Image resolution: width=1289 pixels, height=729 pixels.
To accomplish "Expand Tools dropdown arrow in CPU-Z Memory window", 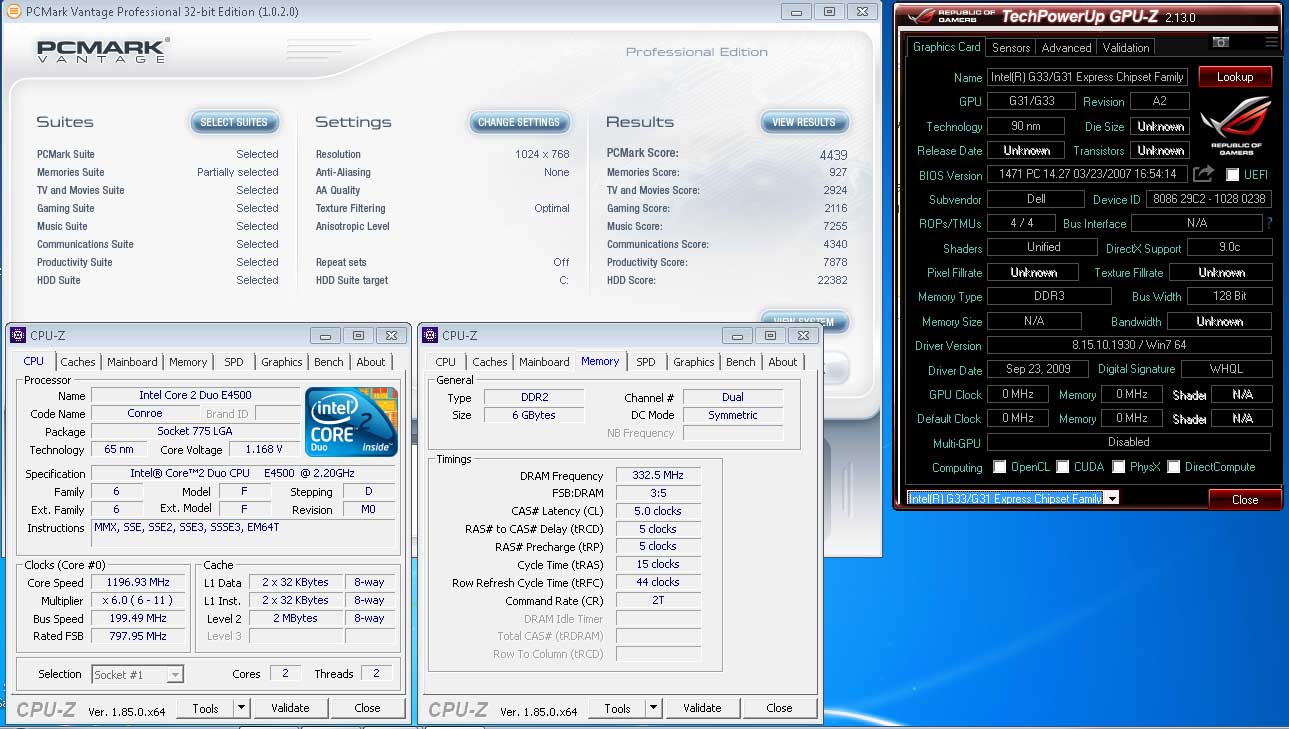I will (653, 708).
